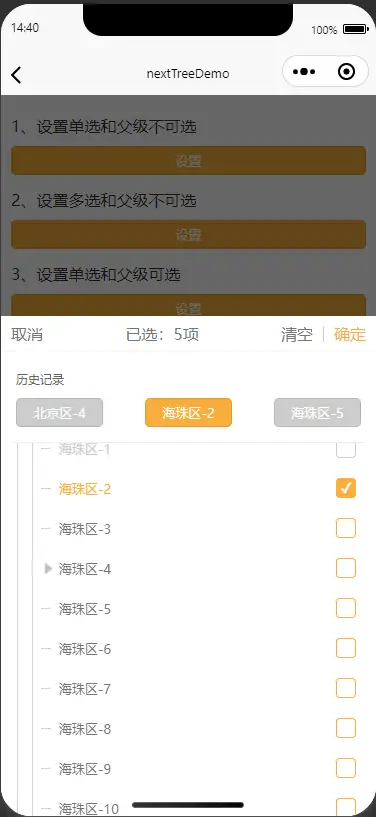Tick the checkbox for 海珠区-8
The width and height of the screenshot is (376, 817).
click(x=346, y=728)
